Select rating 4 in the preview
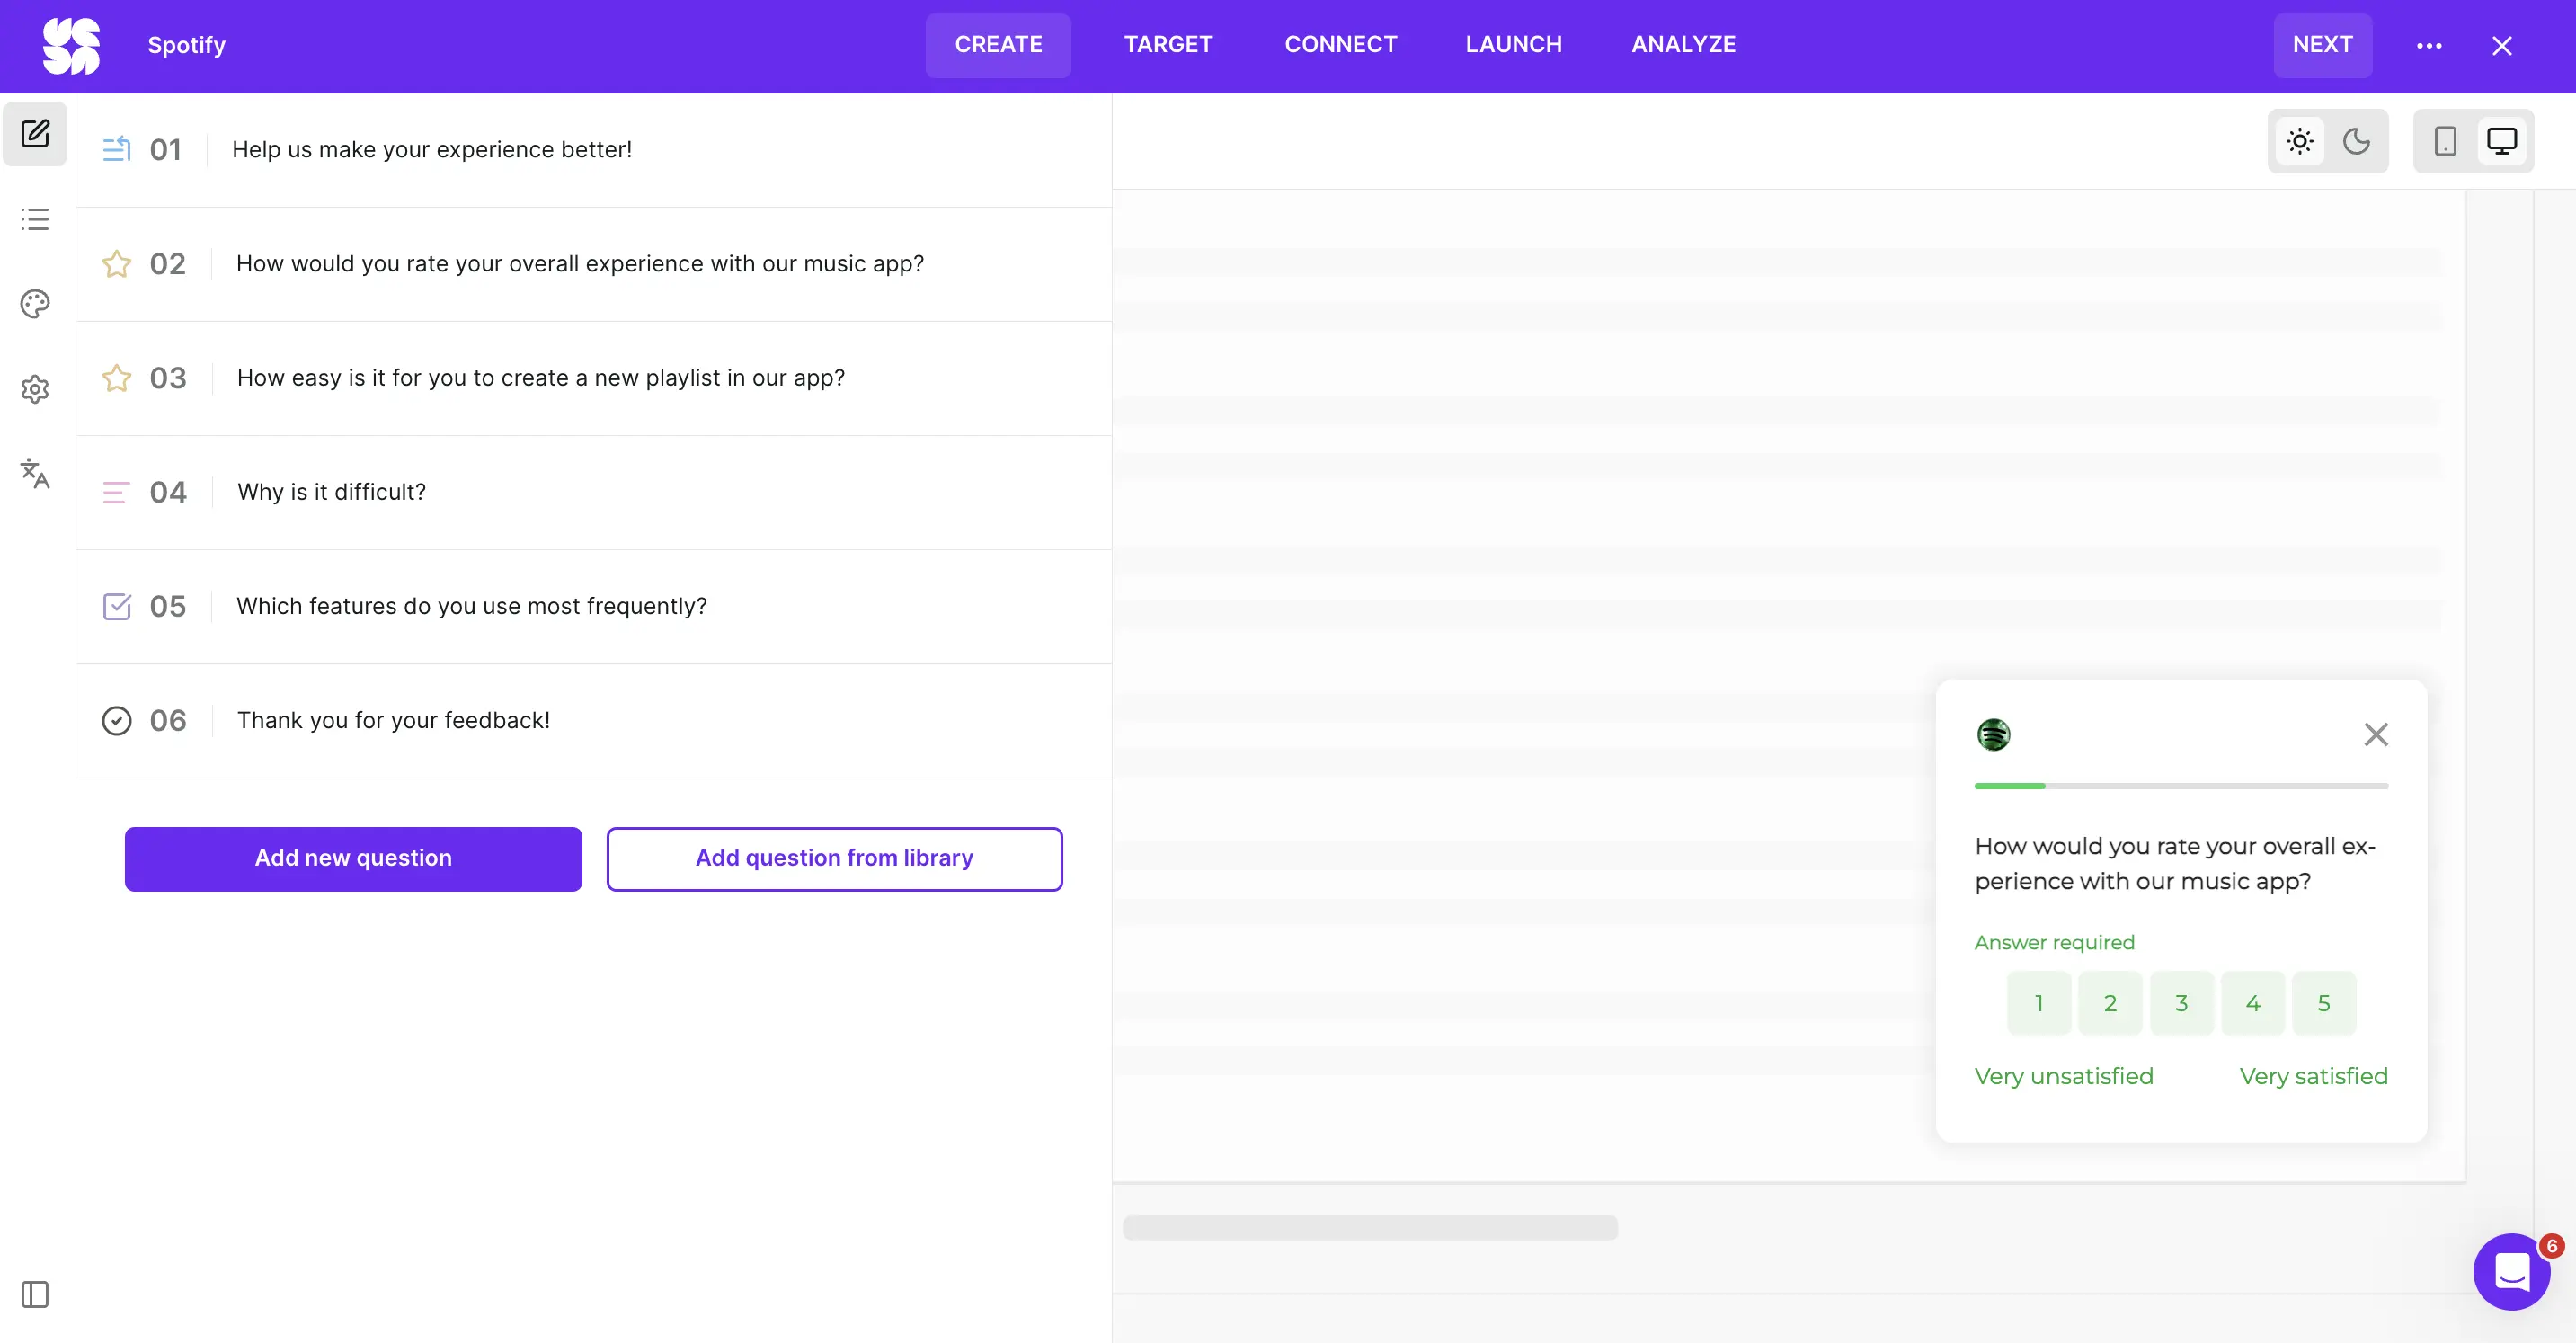Screen dimensions: 2576x1343 2253,1003
